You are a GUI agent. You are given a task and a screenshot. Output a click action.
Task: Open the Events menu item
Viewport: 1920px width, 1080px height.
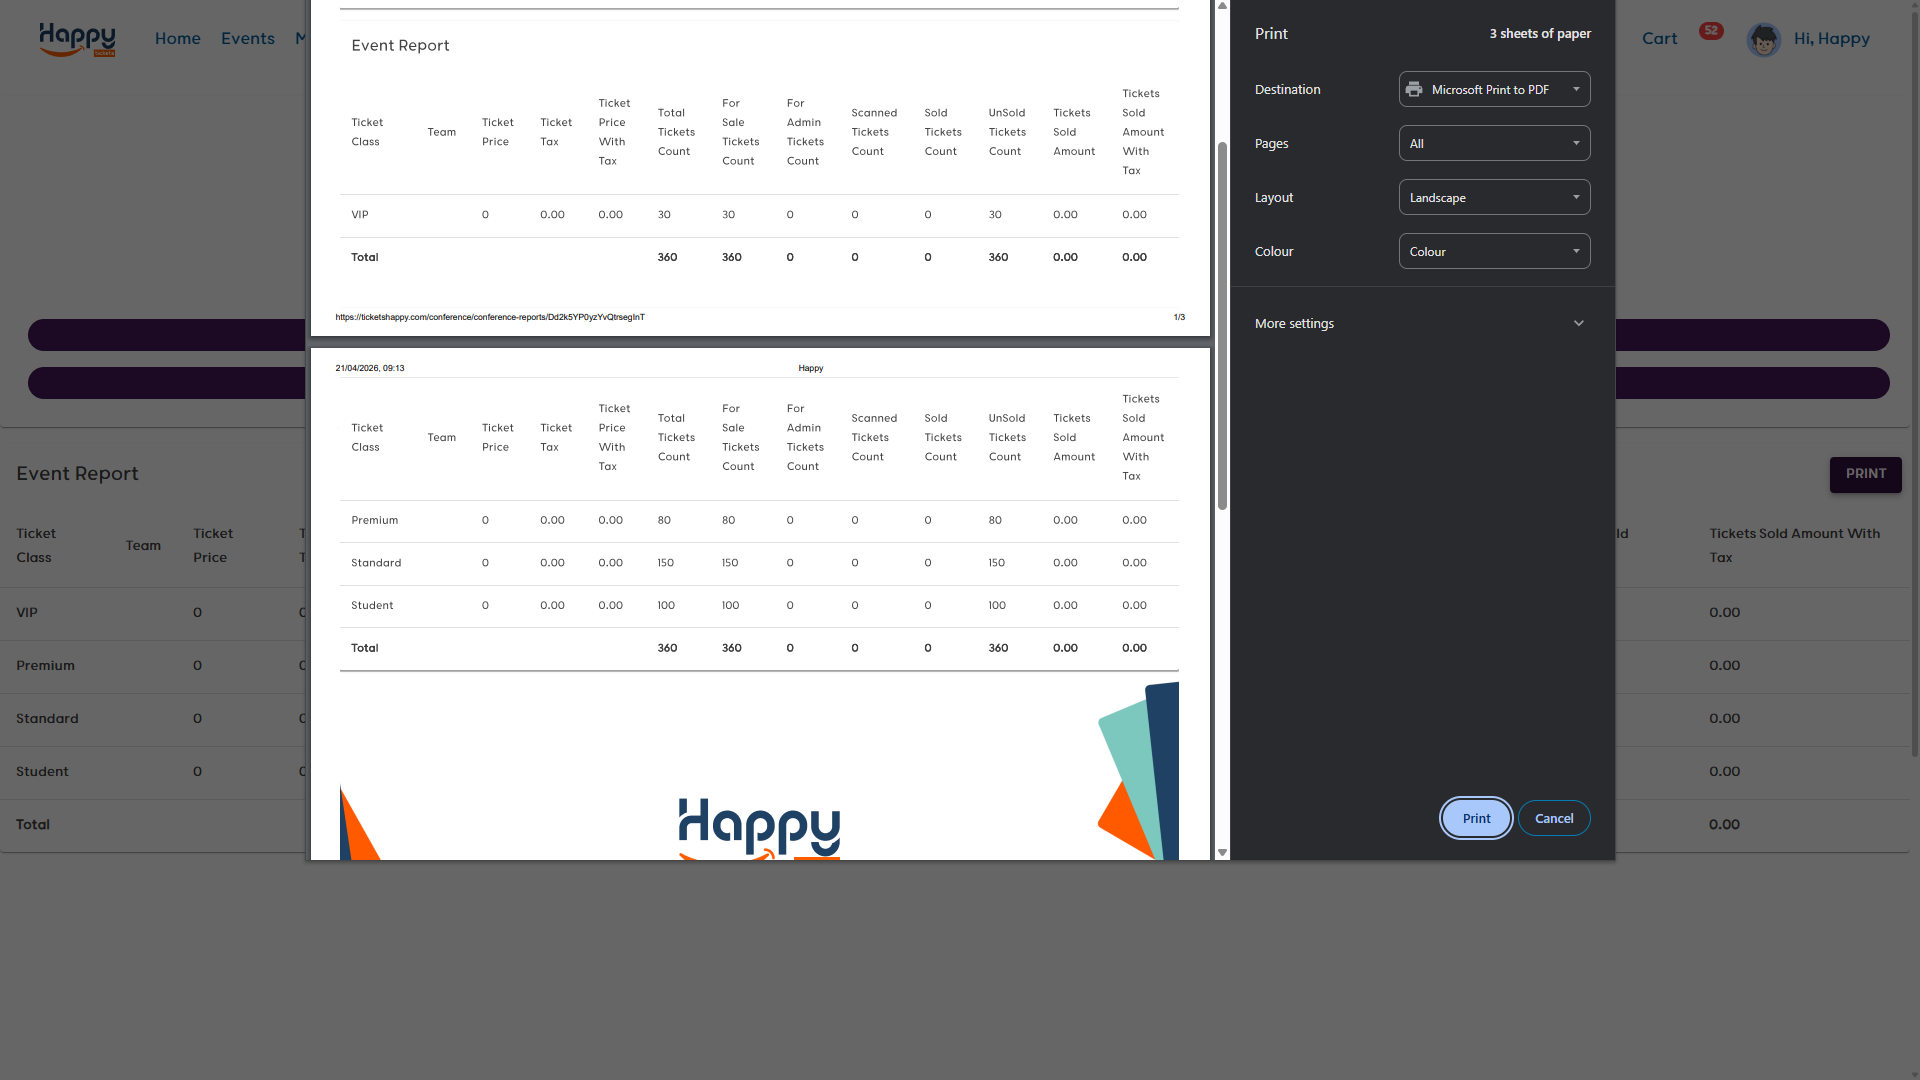click(247, 38)
